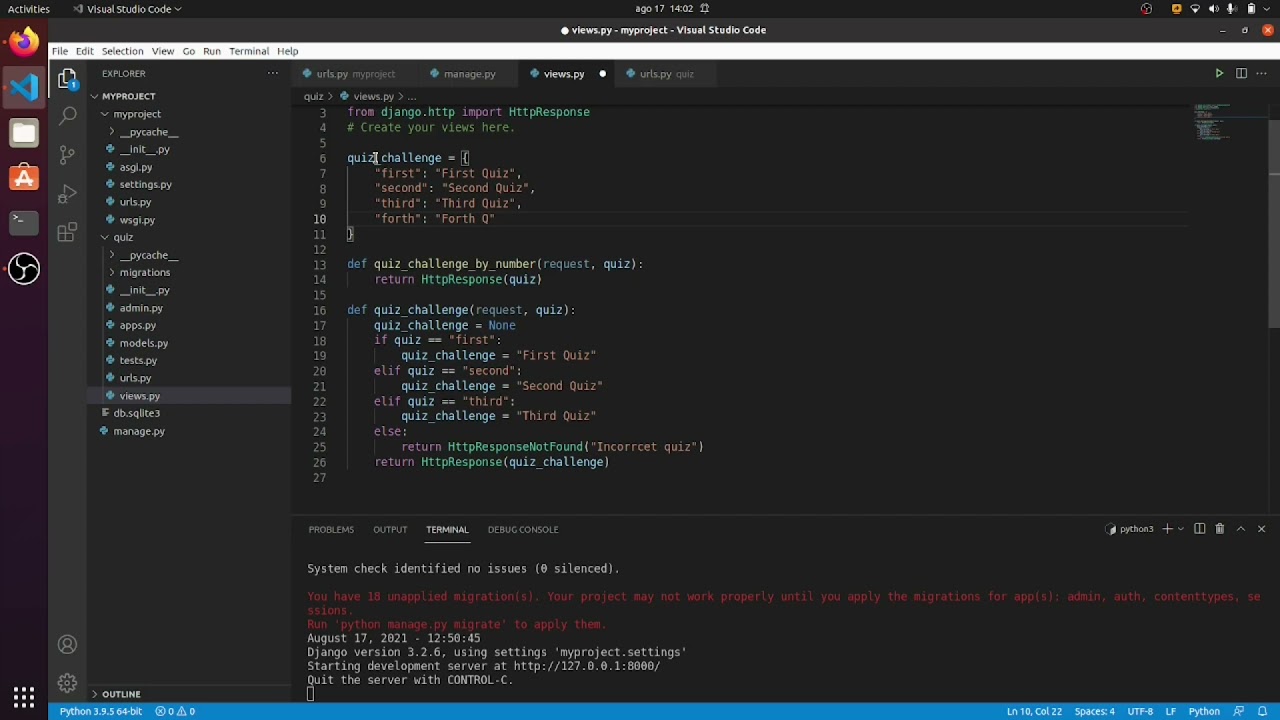Change encoding via UTF-8 status item

point(1140,711)
